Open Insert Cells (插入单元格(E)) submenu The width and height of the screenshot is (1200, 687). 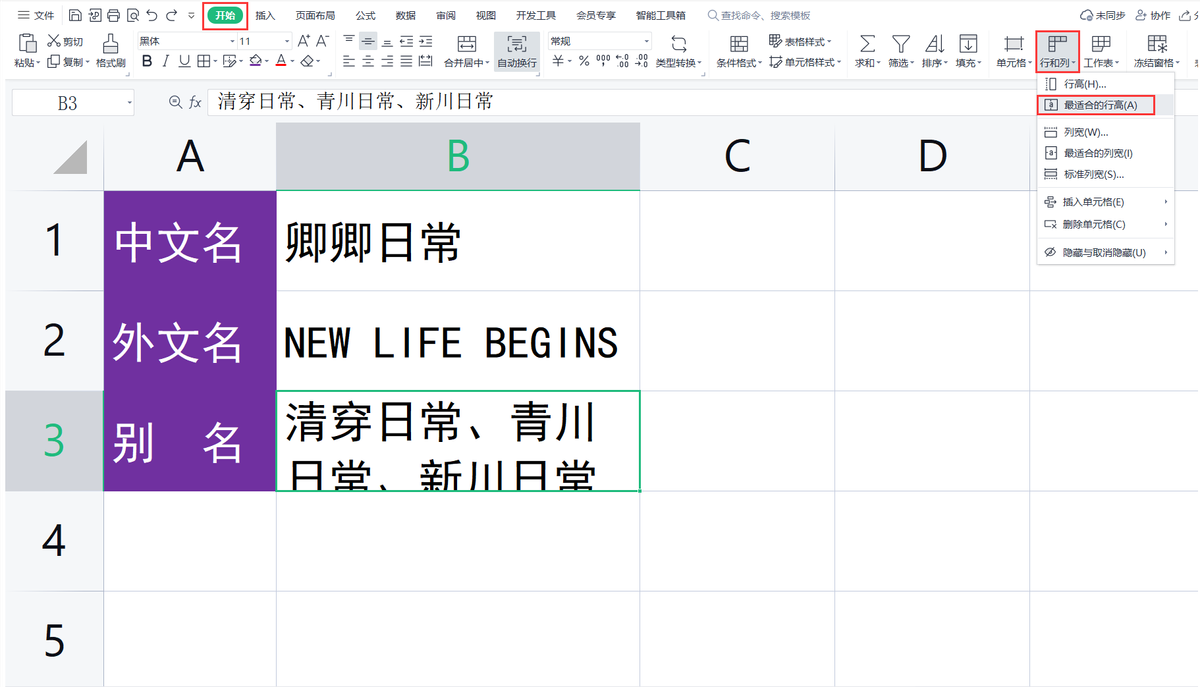1105,202
